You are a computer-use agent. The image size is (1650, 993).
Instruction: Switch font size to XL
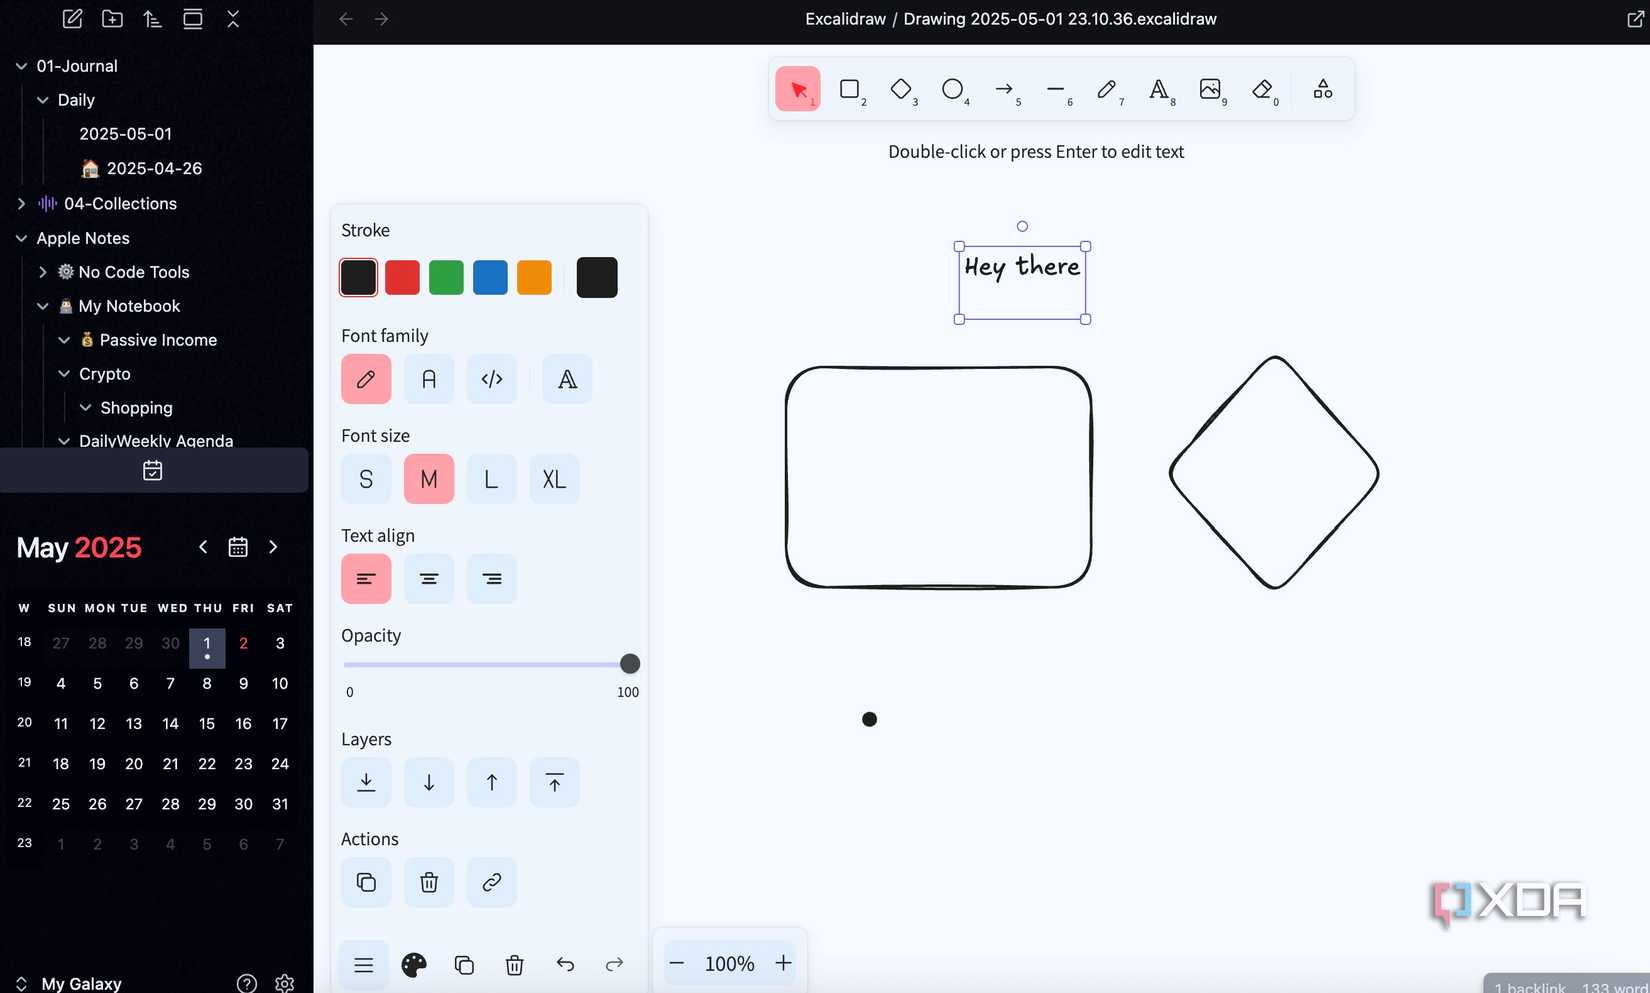click(x=554, y=479)
